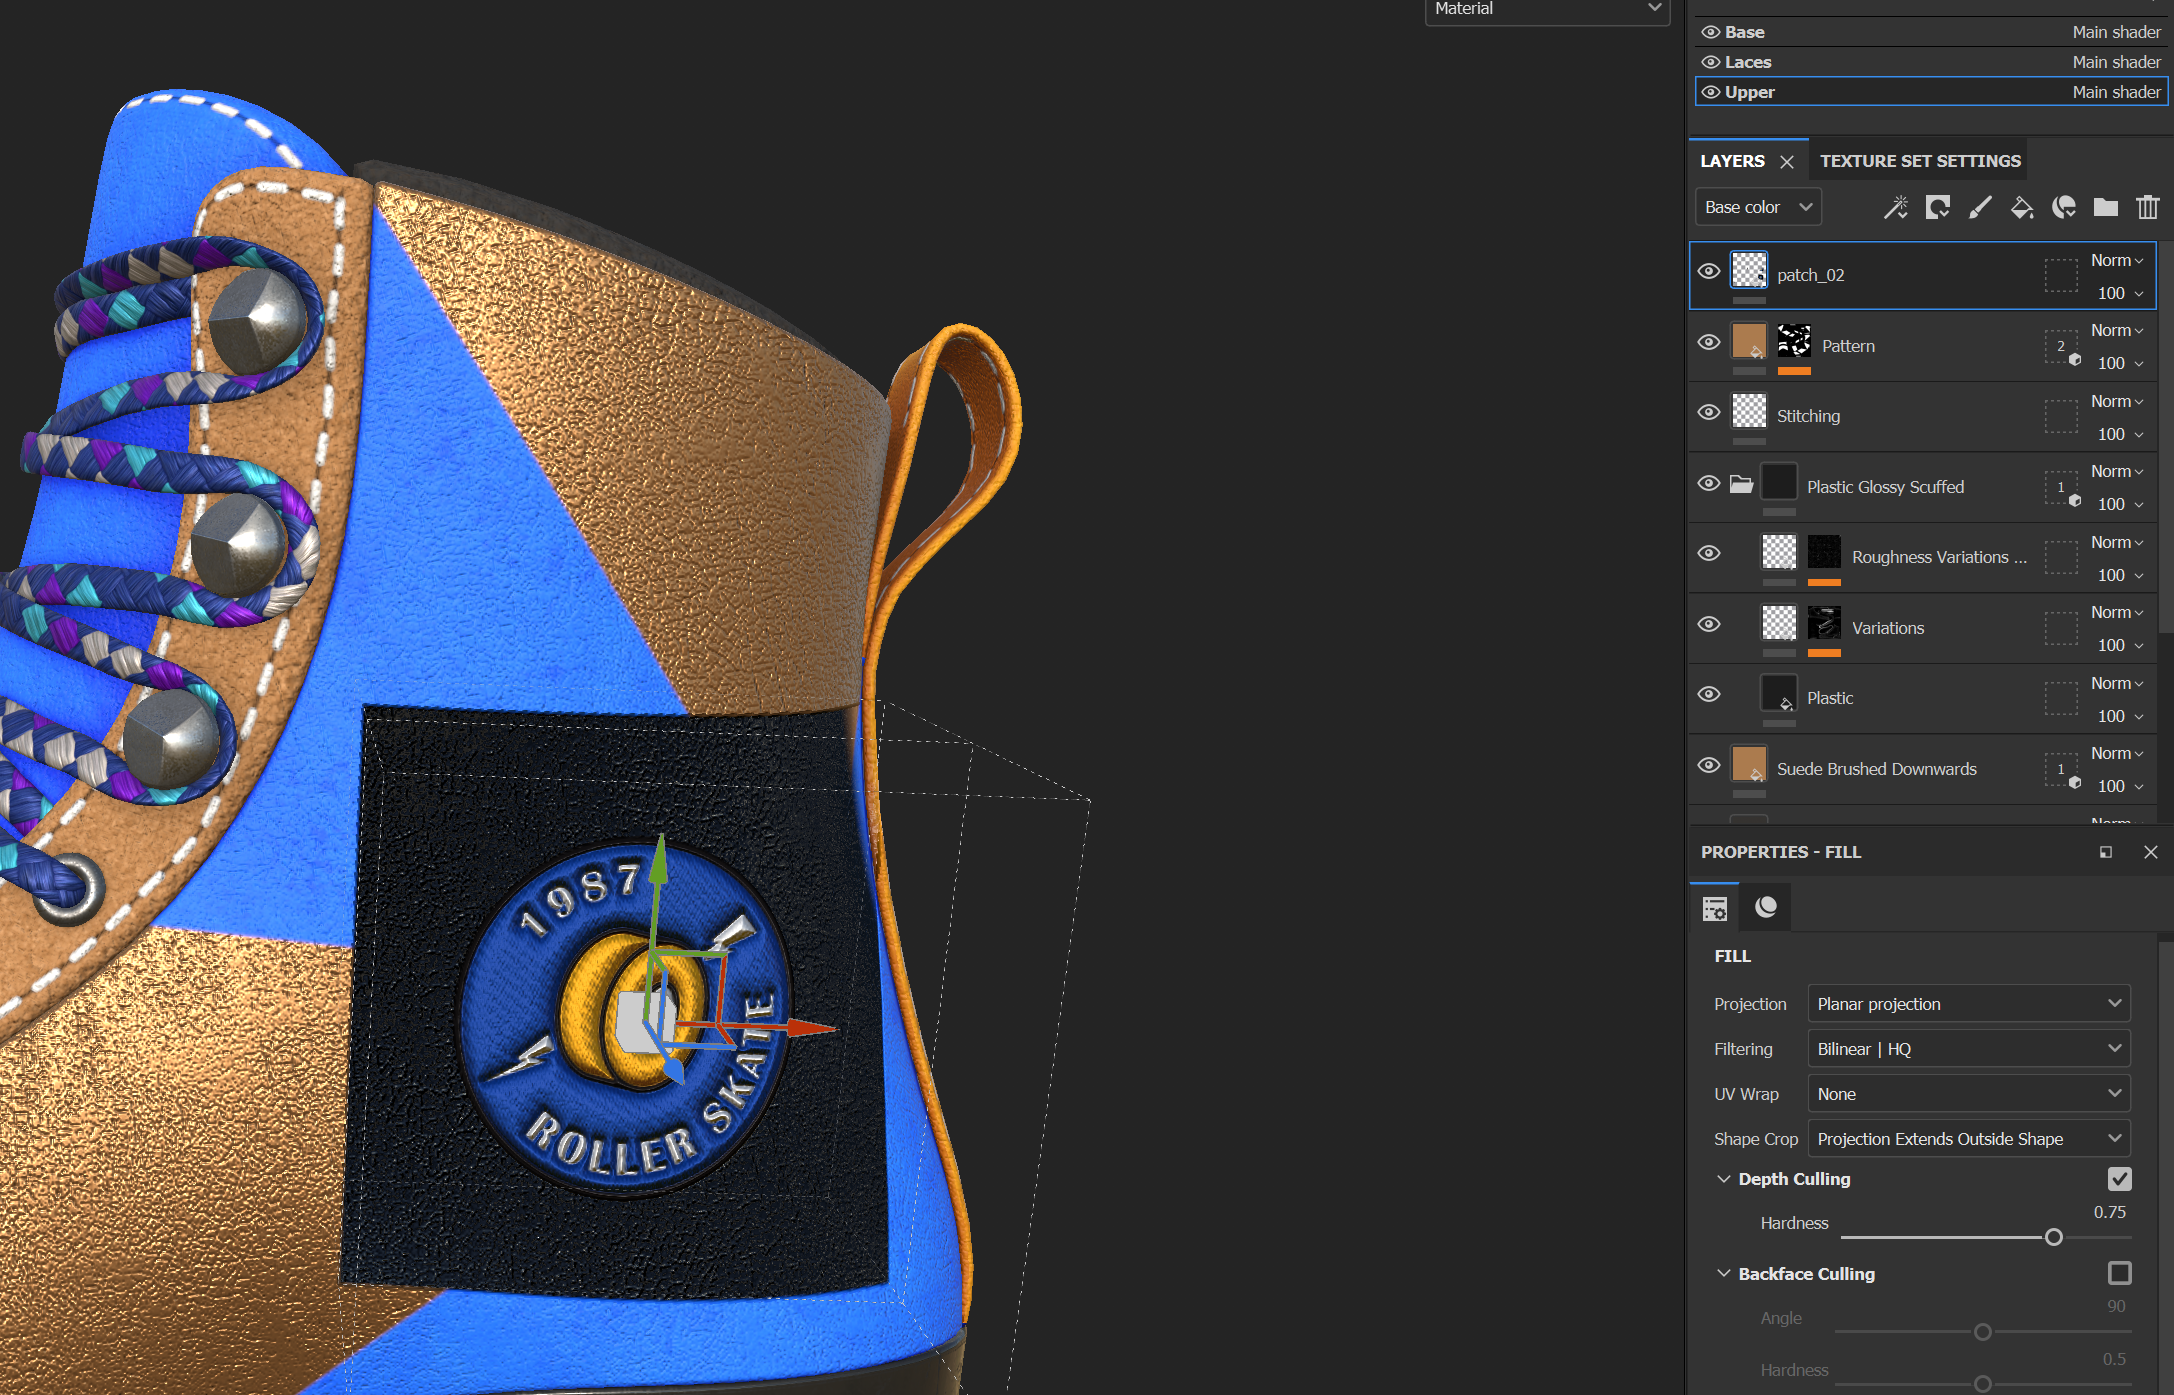Image resolution: width=2174 pixels, height=1395 pixels.
Task: Hide the Pattern layer with eye icon
Action: coord(1709,342)
